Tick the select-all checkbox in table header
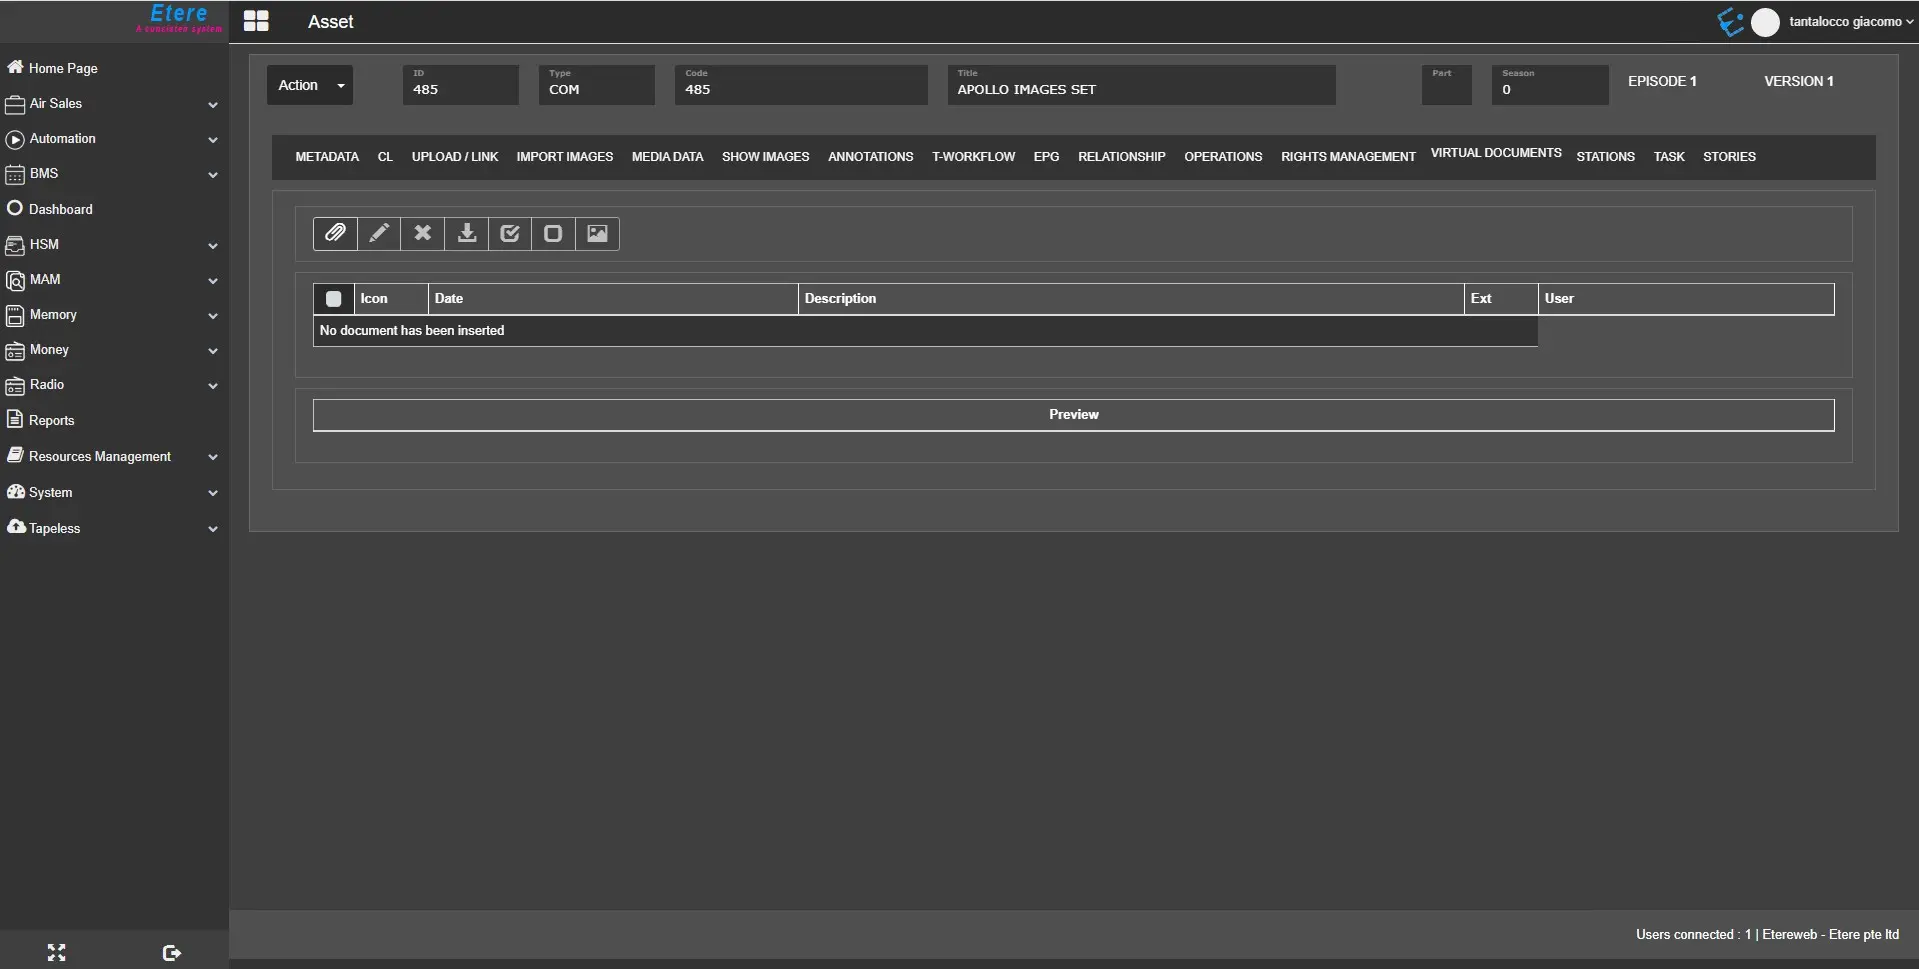 (x=334, y=299)
